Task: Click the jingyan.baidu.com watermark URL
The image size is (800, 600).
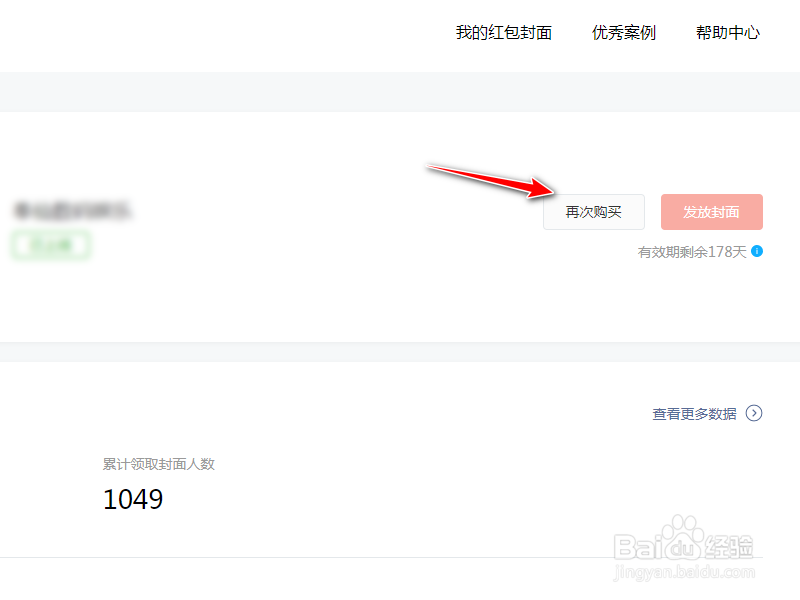Action: coord(684,572)
